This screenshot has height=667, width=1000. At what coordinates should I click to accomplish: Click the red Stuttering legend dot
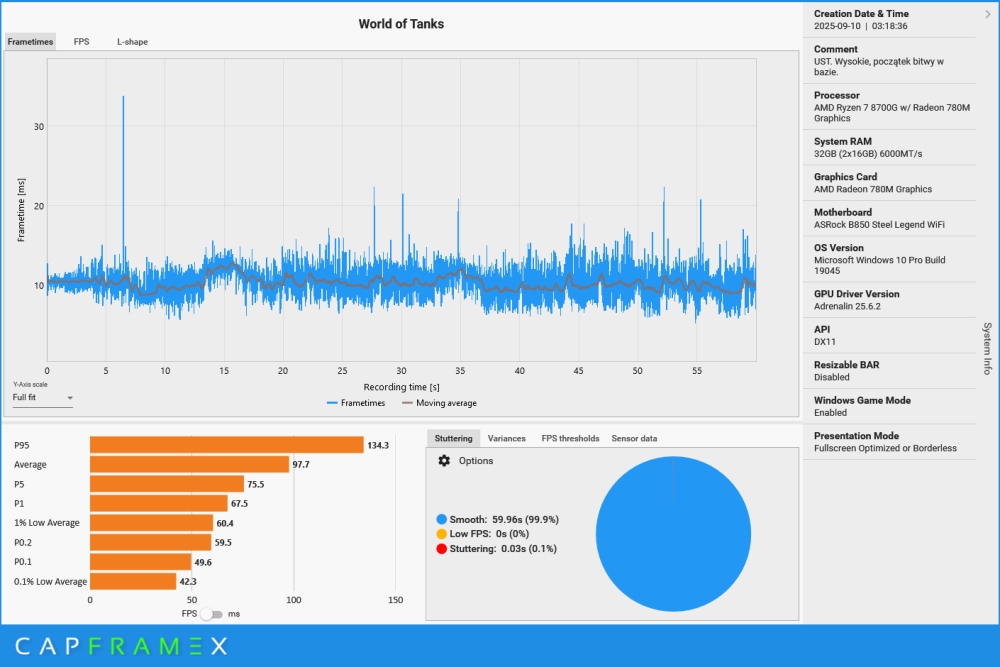pyautogui.click(x=441, y=549)
